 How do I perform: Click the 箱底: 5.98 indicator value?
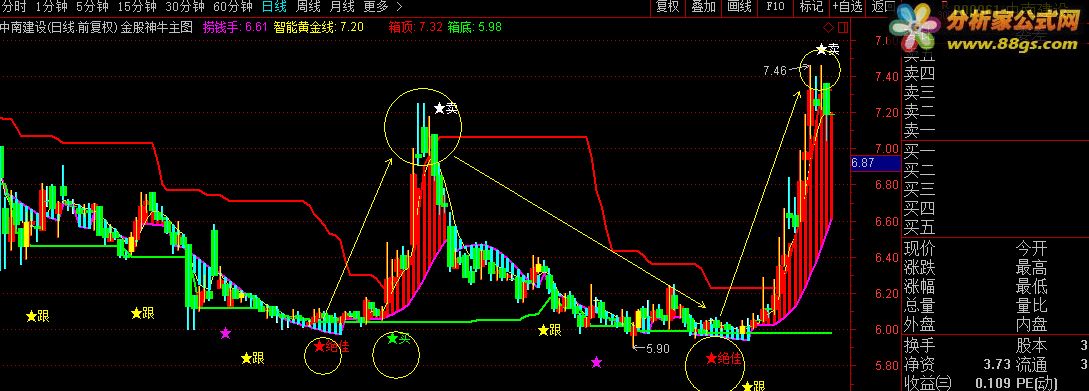[x=474, y=28]
